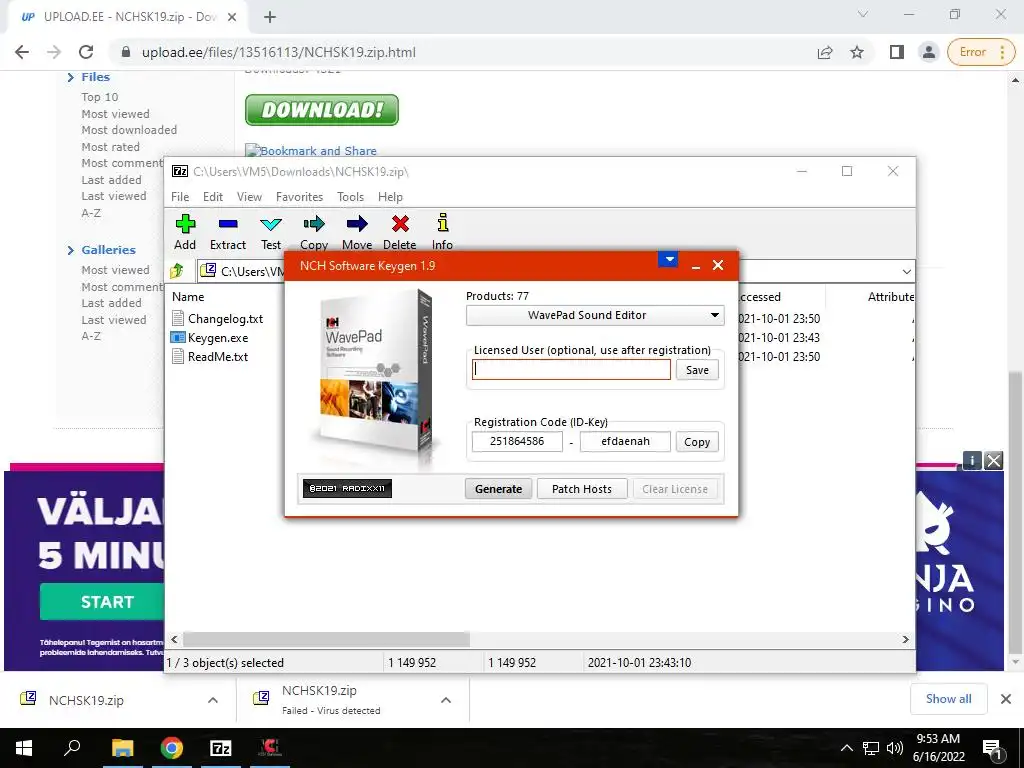Click the Chrome back arrow
Image resolution: width=1024 pixels, height=768 pixels.
[22, 52]
